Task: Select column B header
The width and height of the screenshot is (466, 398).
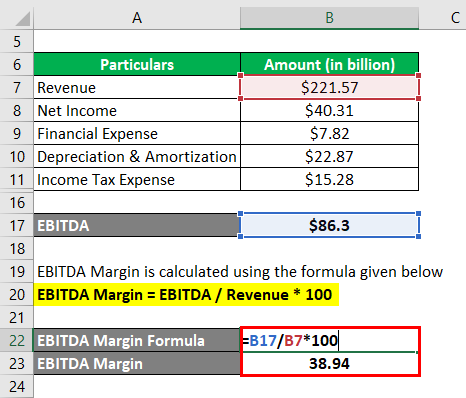Action: click(x=329, y=18)
